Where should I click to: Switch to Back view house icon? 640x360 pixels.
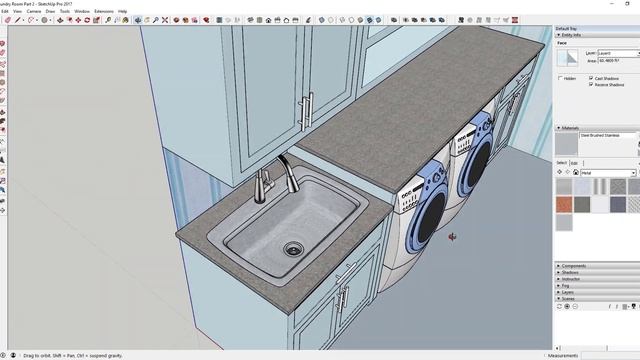(287, 20)
